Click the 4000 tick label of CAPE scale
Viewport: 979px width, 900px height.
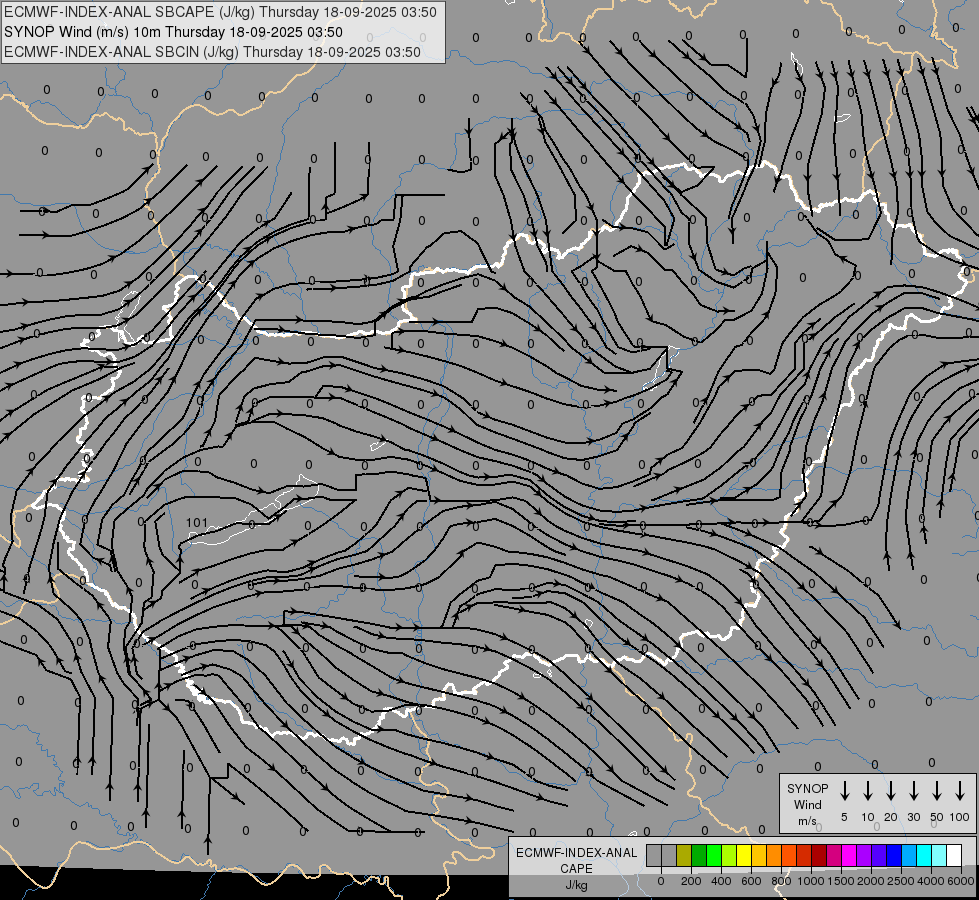pyautogui.click(x=931, y=881)
